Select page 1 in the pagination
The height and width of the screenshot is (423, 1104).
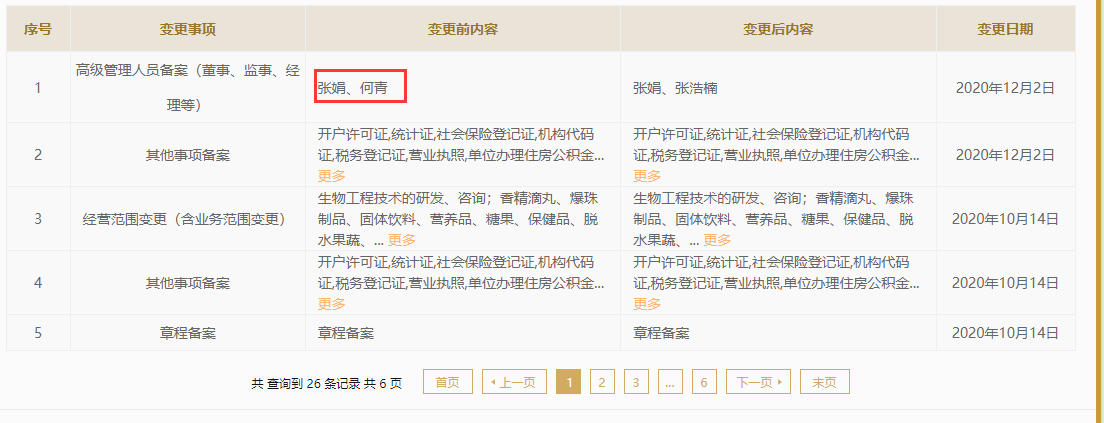[x=568, y=382]
